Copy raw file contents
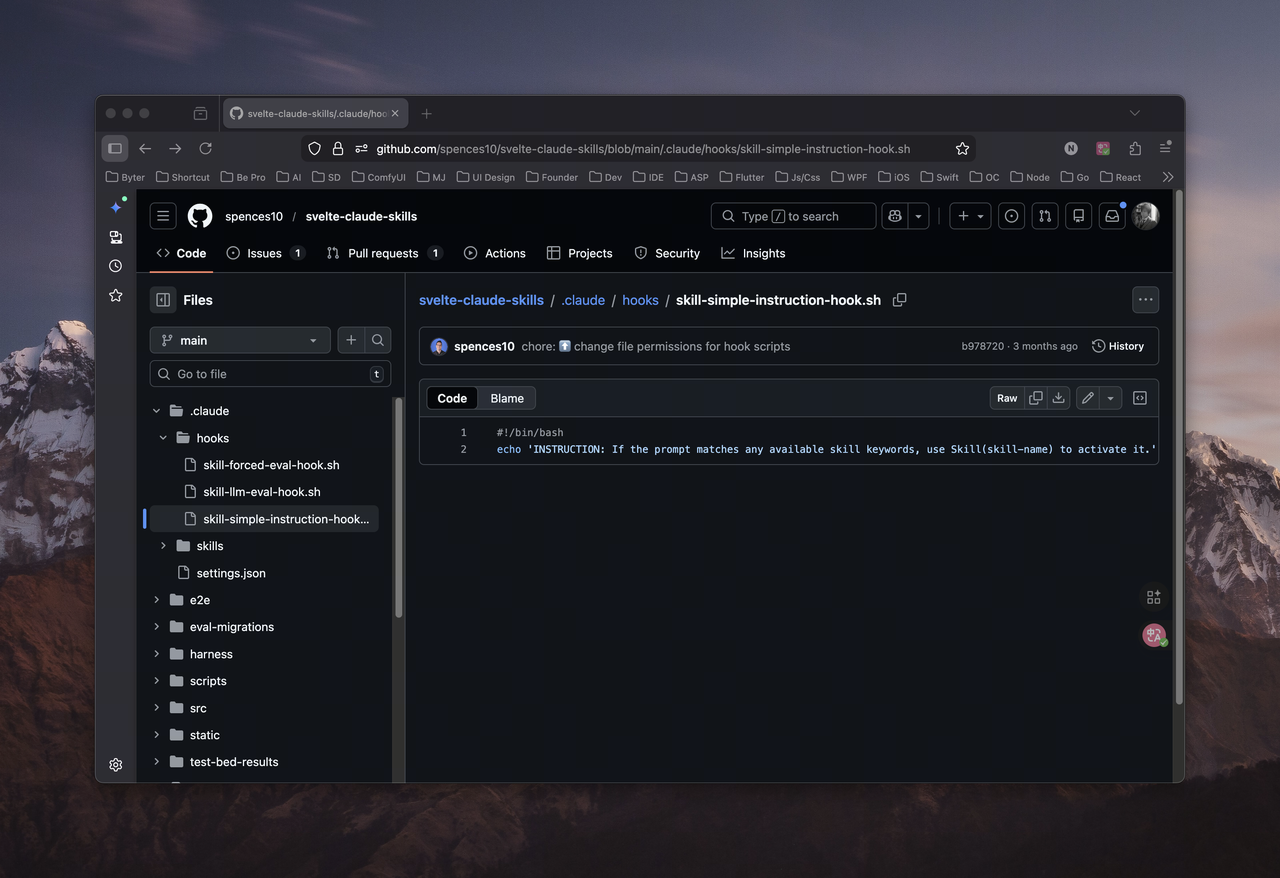Image resolution: width=1280 pixels, height=878 pixels. (1035, 398)
